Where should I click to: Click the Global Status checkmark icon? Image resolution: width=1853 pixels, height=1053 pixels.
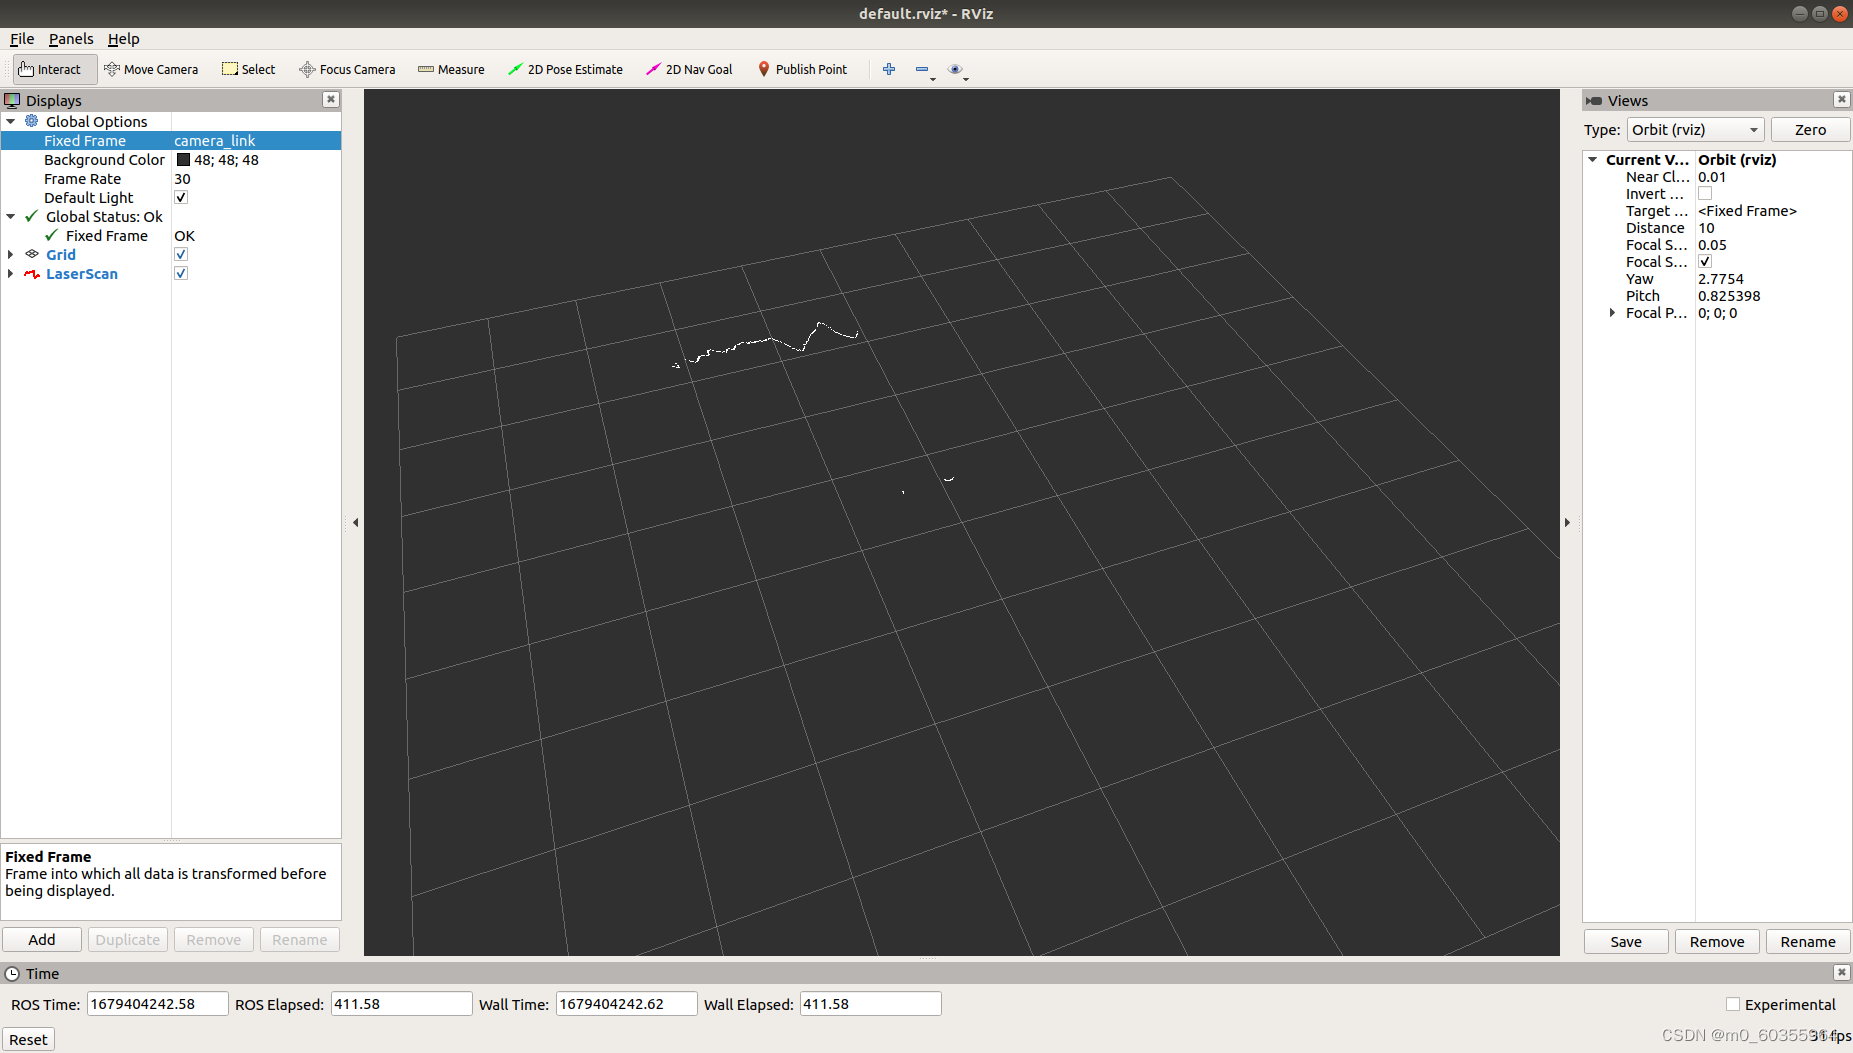click(32, 216)
